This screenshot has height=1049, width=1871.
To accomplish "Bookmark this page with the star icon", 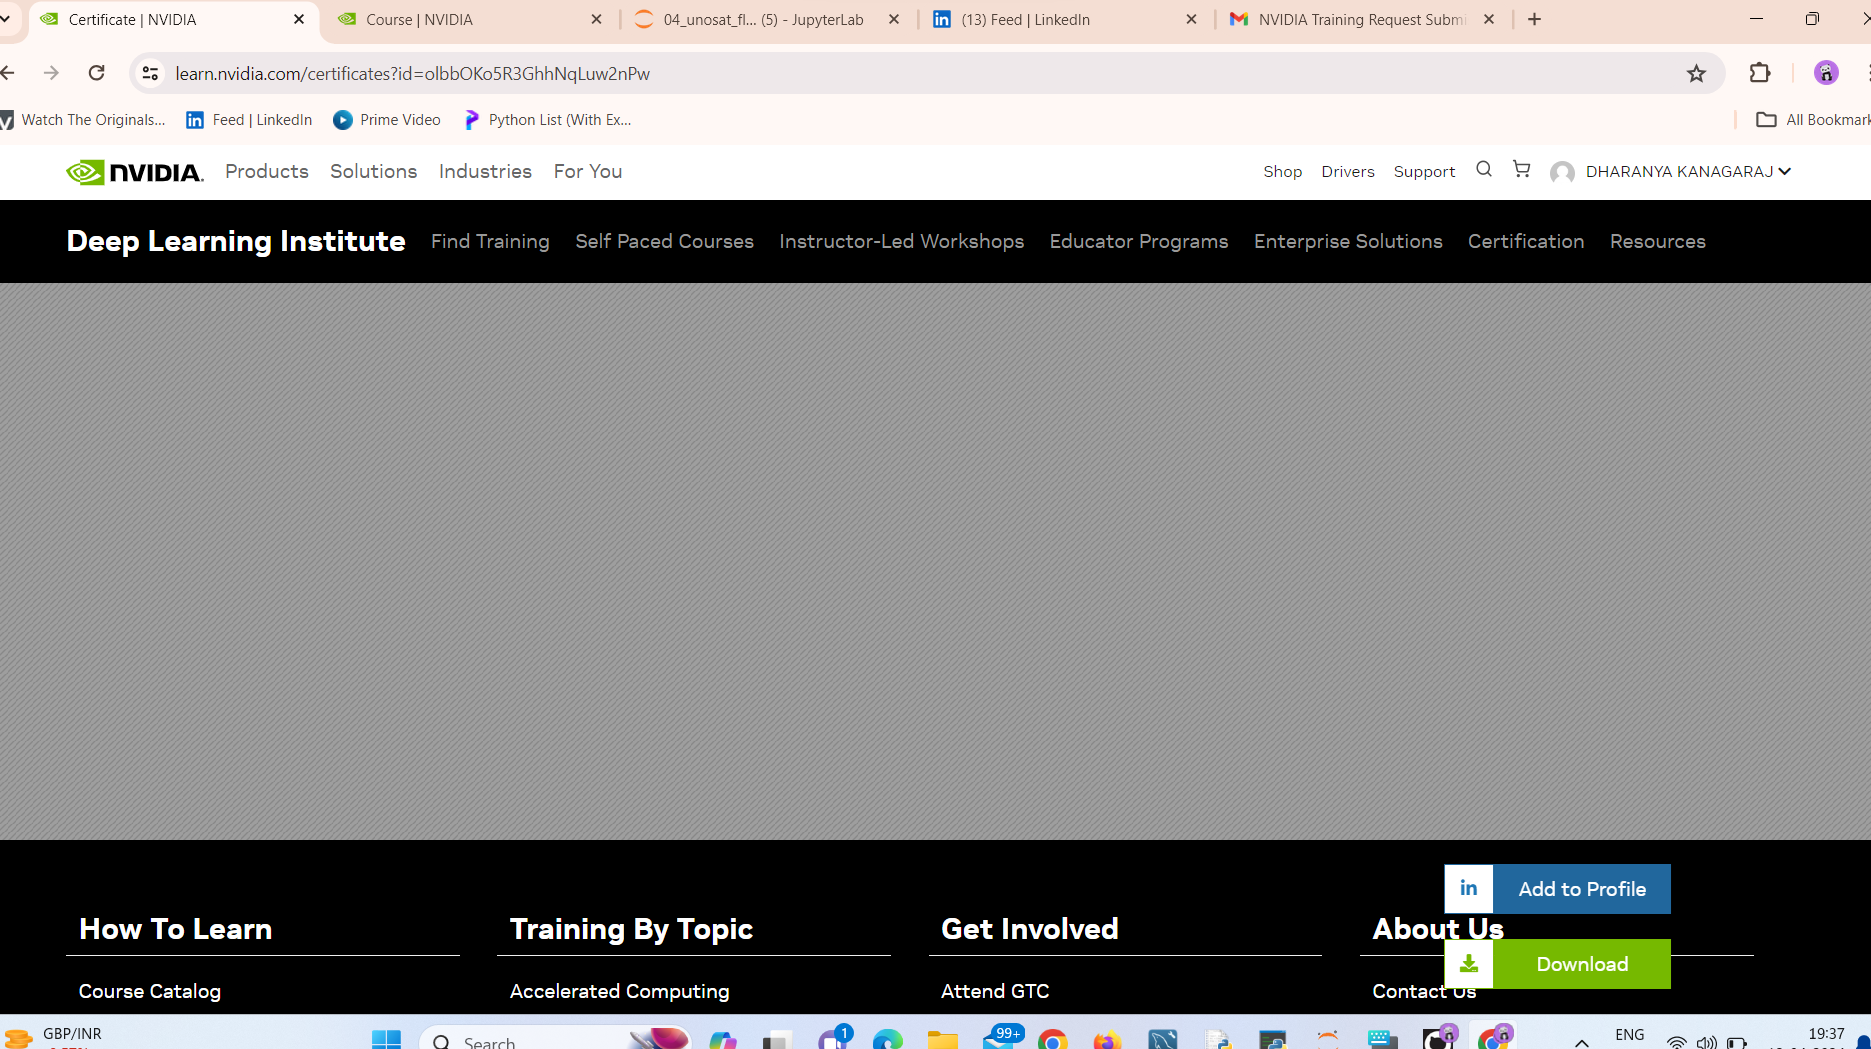I will 1696,73.
